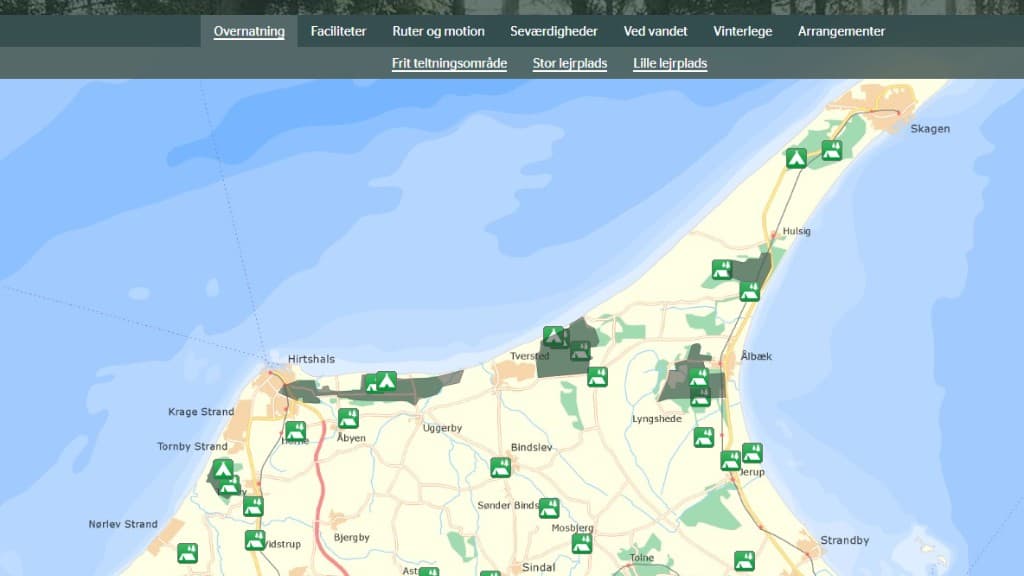Choose the Lille lejrplads link
Viewport: 1024px width, 576px height.
(670, 63)
